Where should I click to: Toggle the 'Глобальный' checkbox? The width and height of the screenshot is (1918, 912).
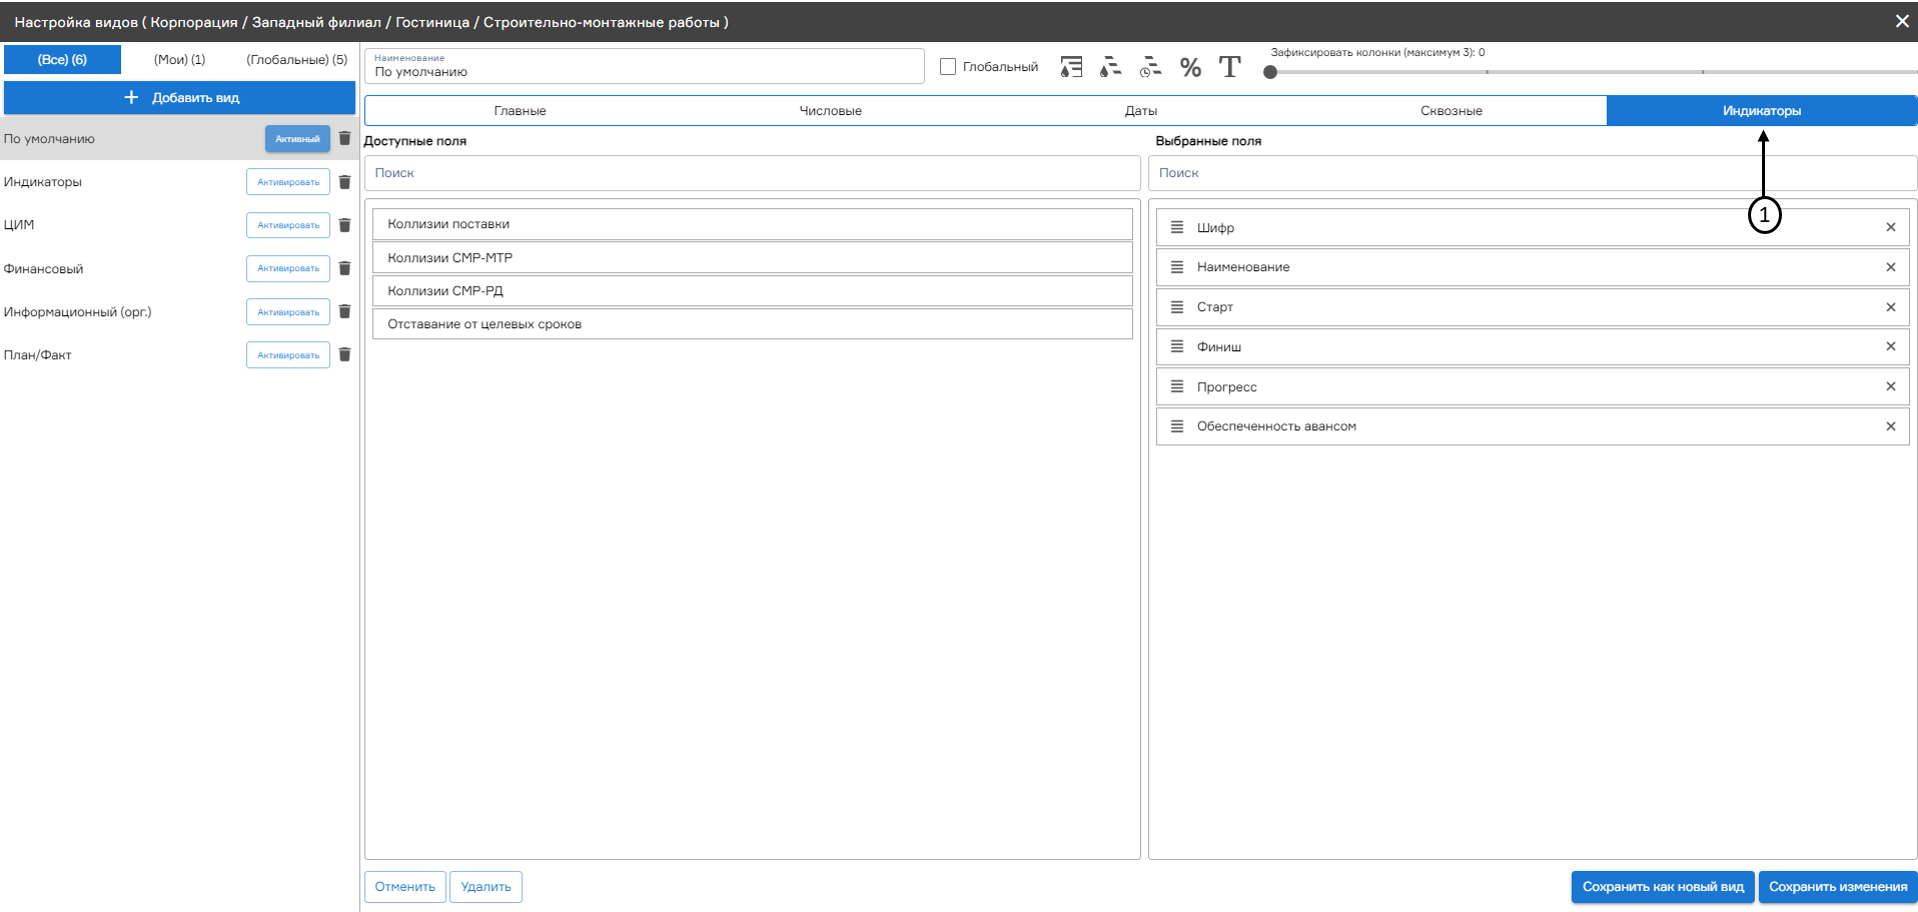948,67
